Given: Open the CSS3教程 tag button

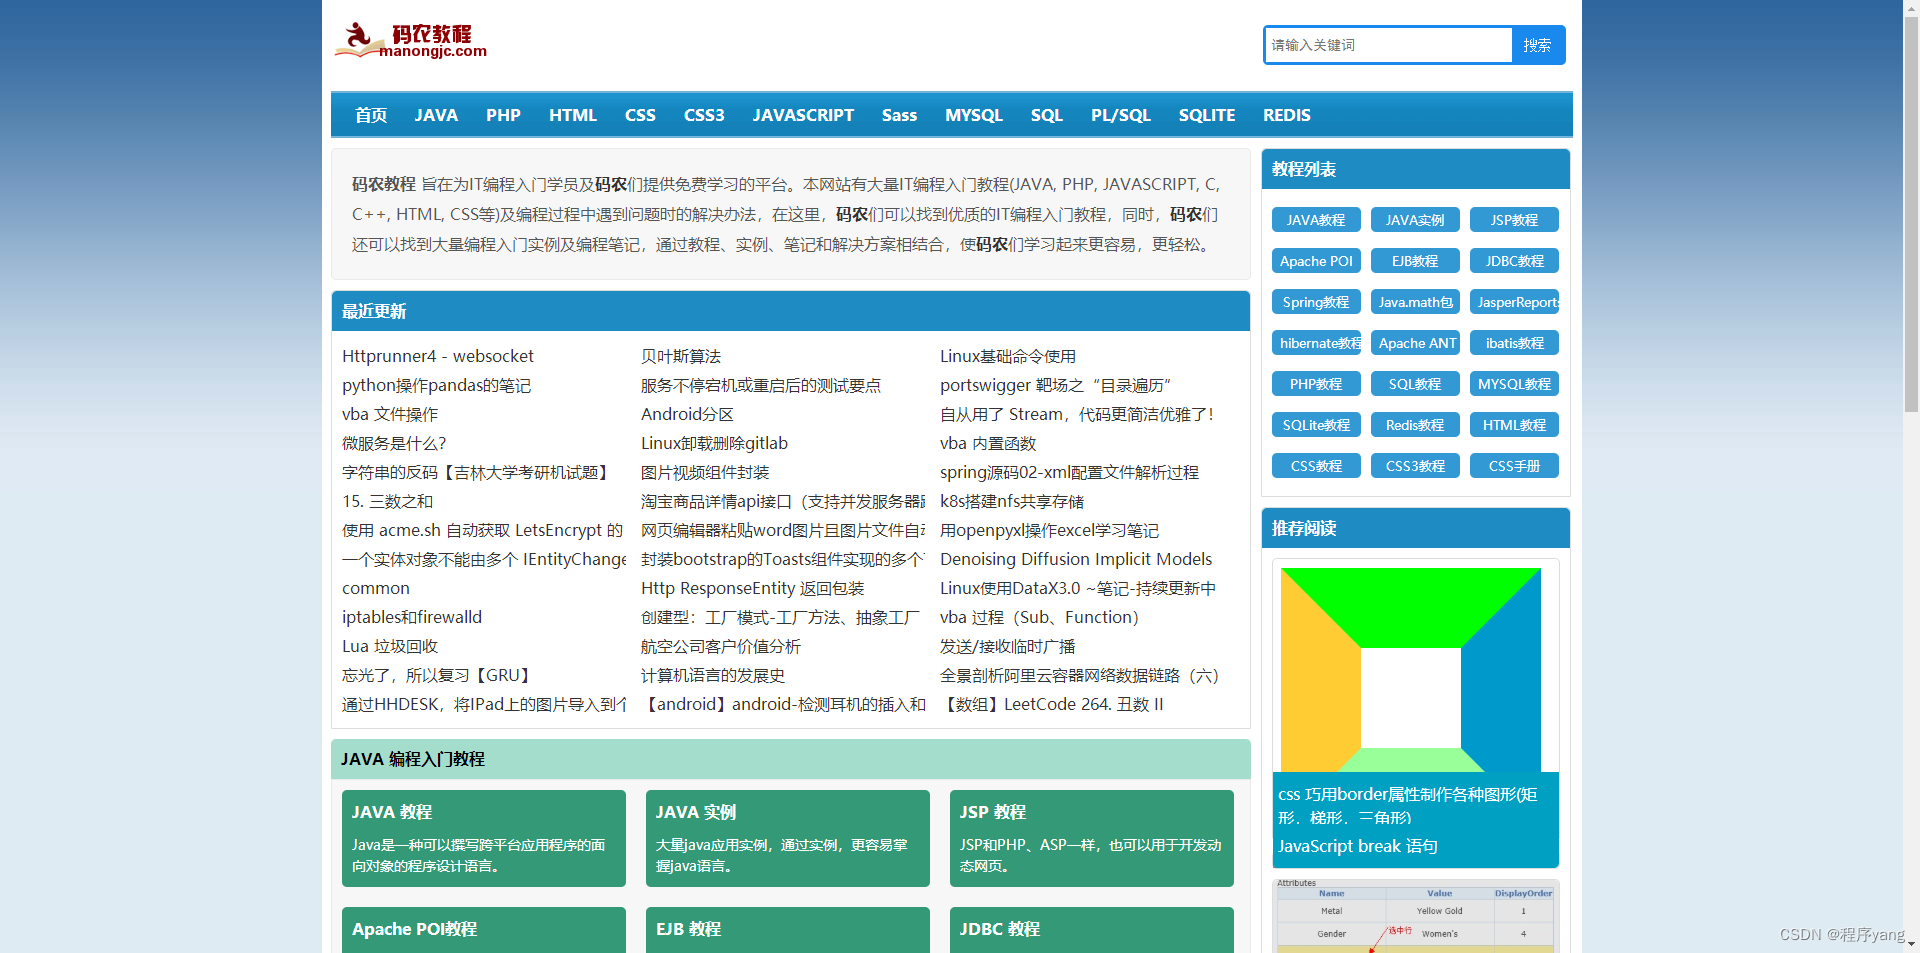Looking at the screenshot, I should (1415, 466).
